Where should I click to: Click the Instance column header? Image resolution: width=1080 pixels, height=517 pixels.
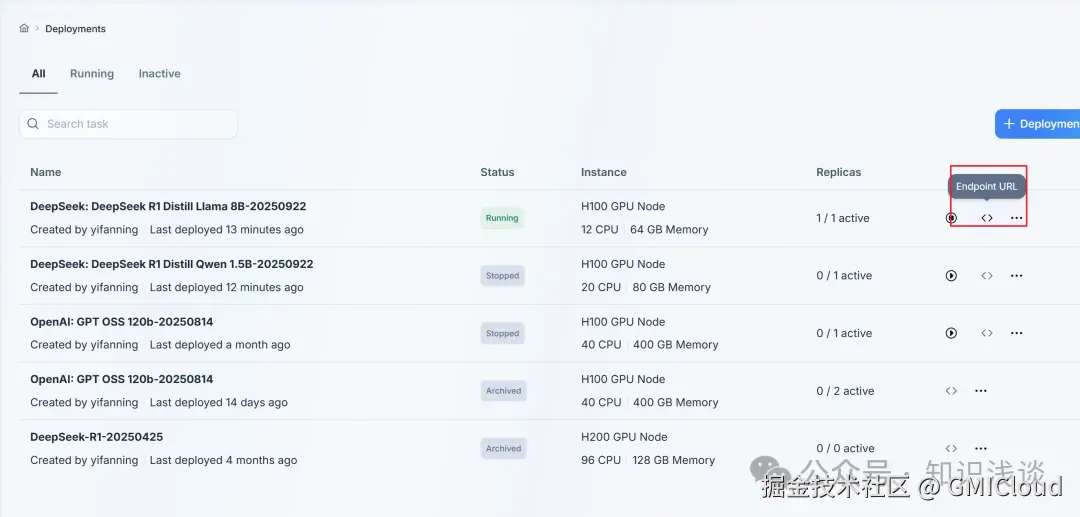(x=603, y=172)
